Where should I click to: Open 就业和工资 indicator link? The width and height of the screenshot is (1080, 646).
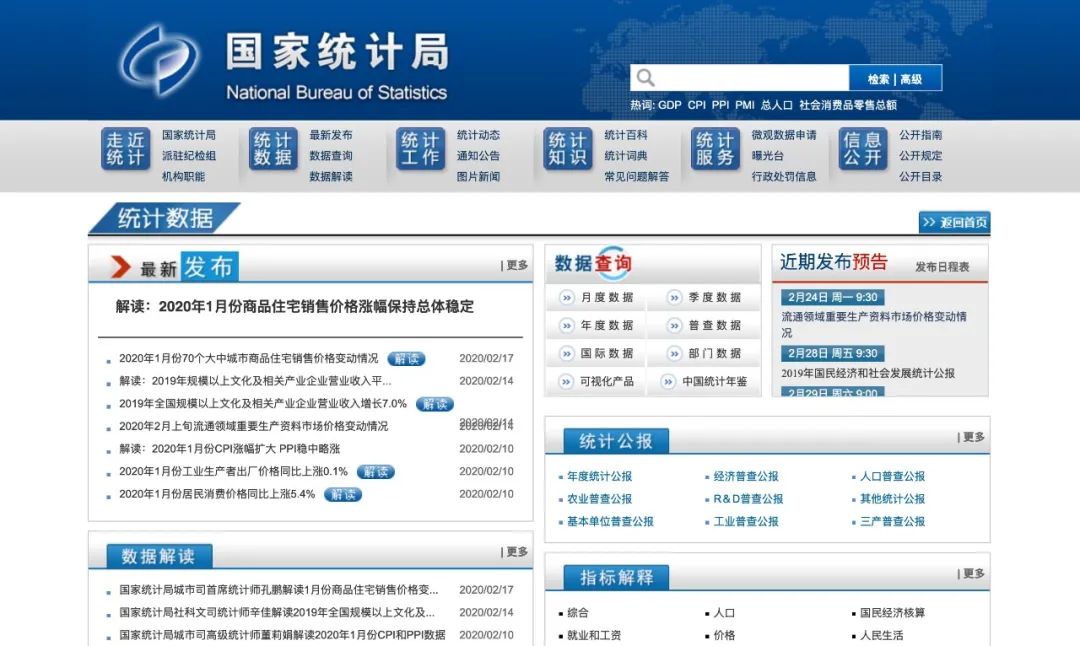(x=594, y=635)
